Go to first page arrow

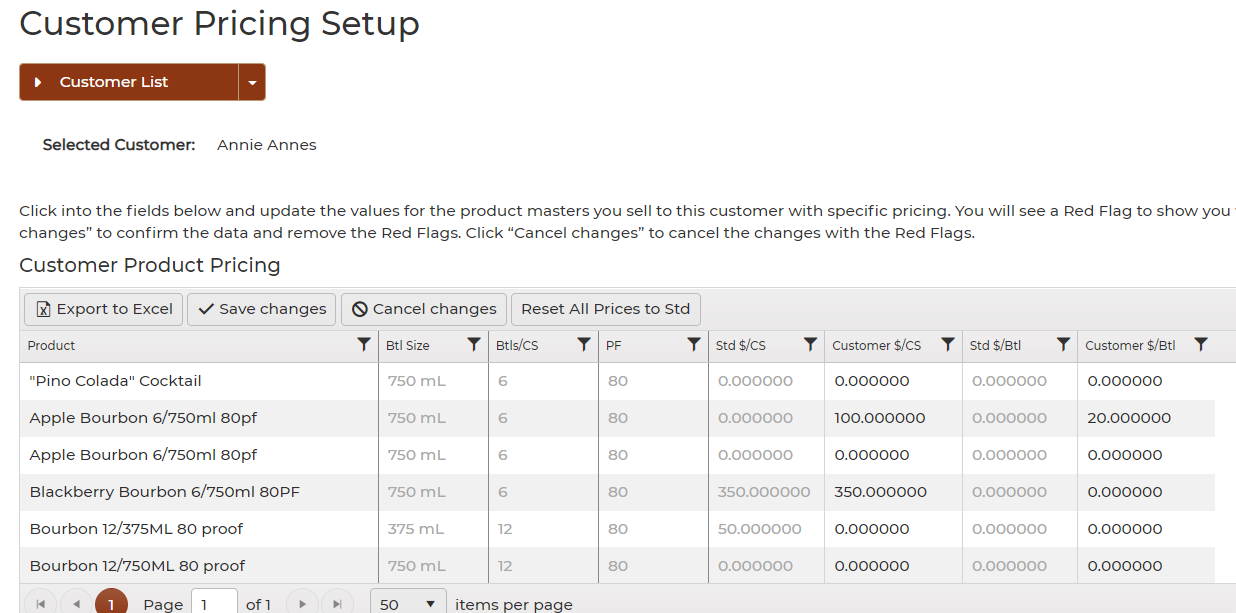(40, 603)
